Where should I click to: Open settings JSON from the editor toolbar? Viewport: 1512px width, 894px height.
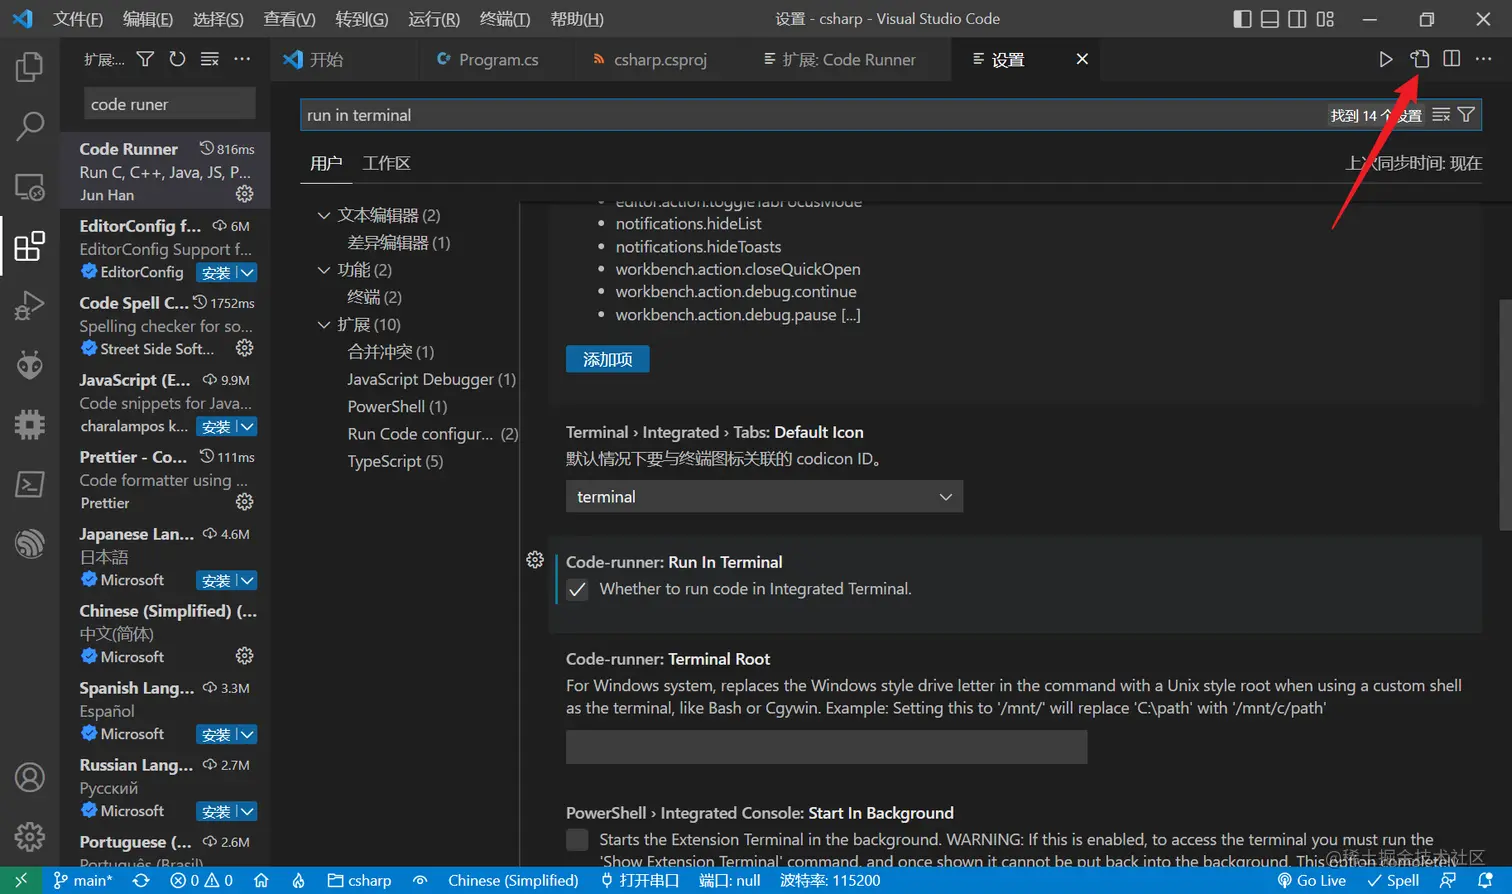[x=1420, y=60]
